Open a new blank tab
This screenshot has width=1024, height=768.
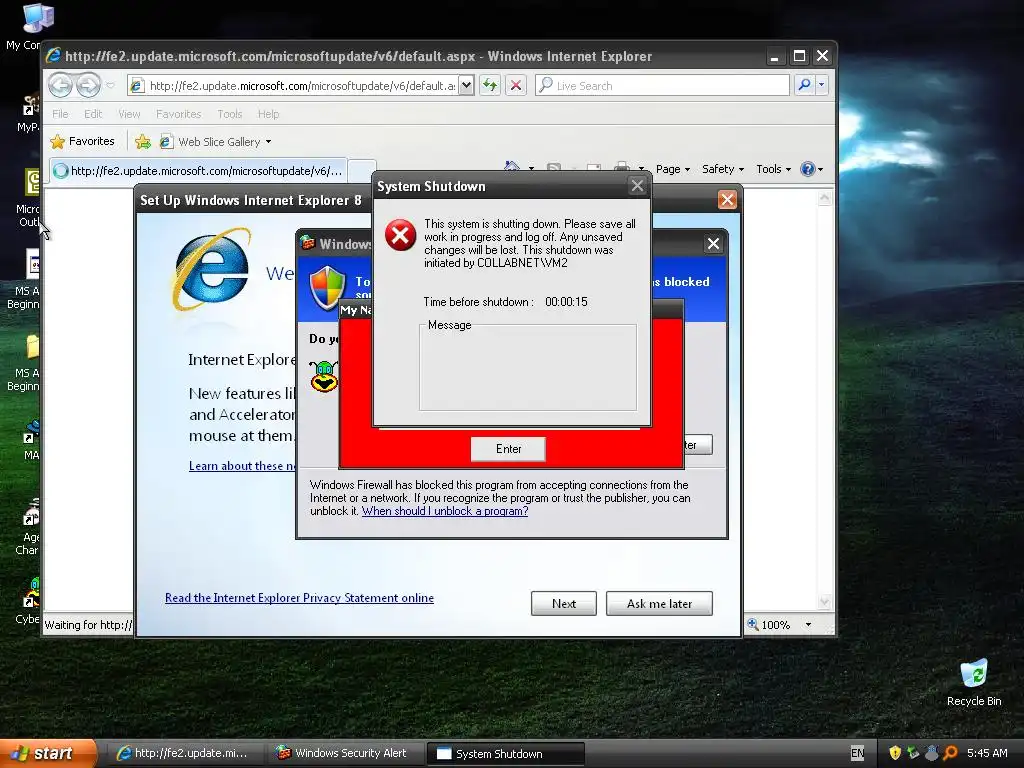pyautogui.click(x=361, y=170)
